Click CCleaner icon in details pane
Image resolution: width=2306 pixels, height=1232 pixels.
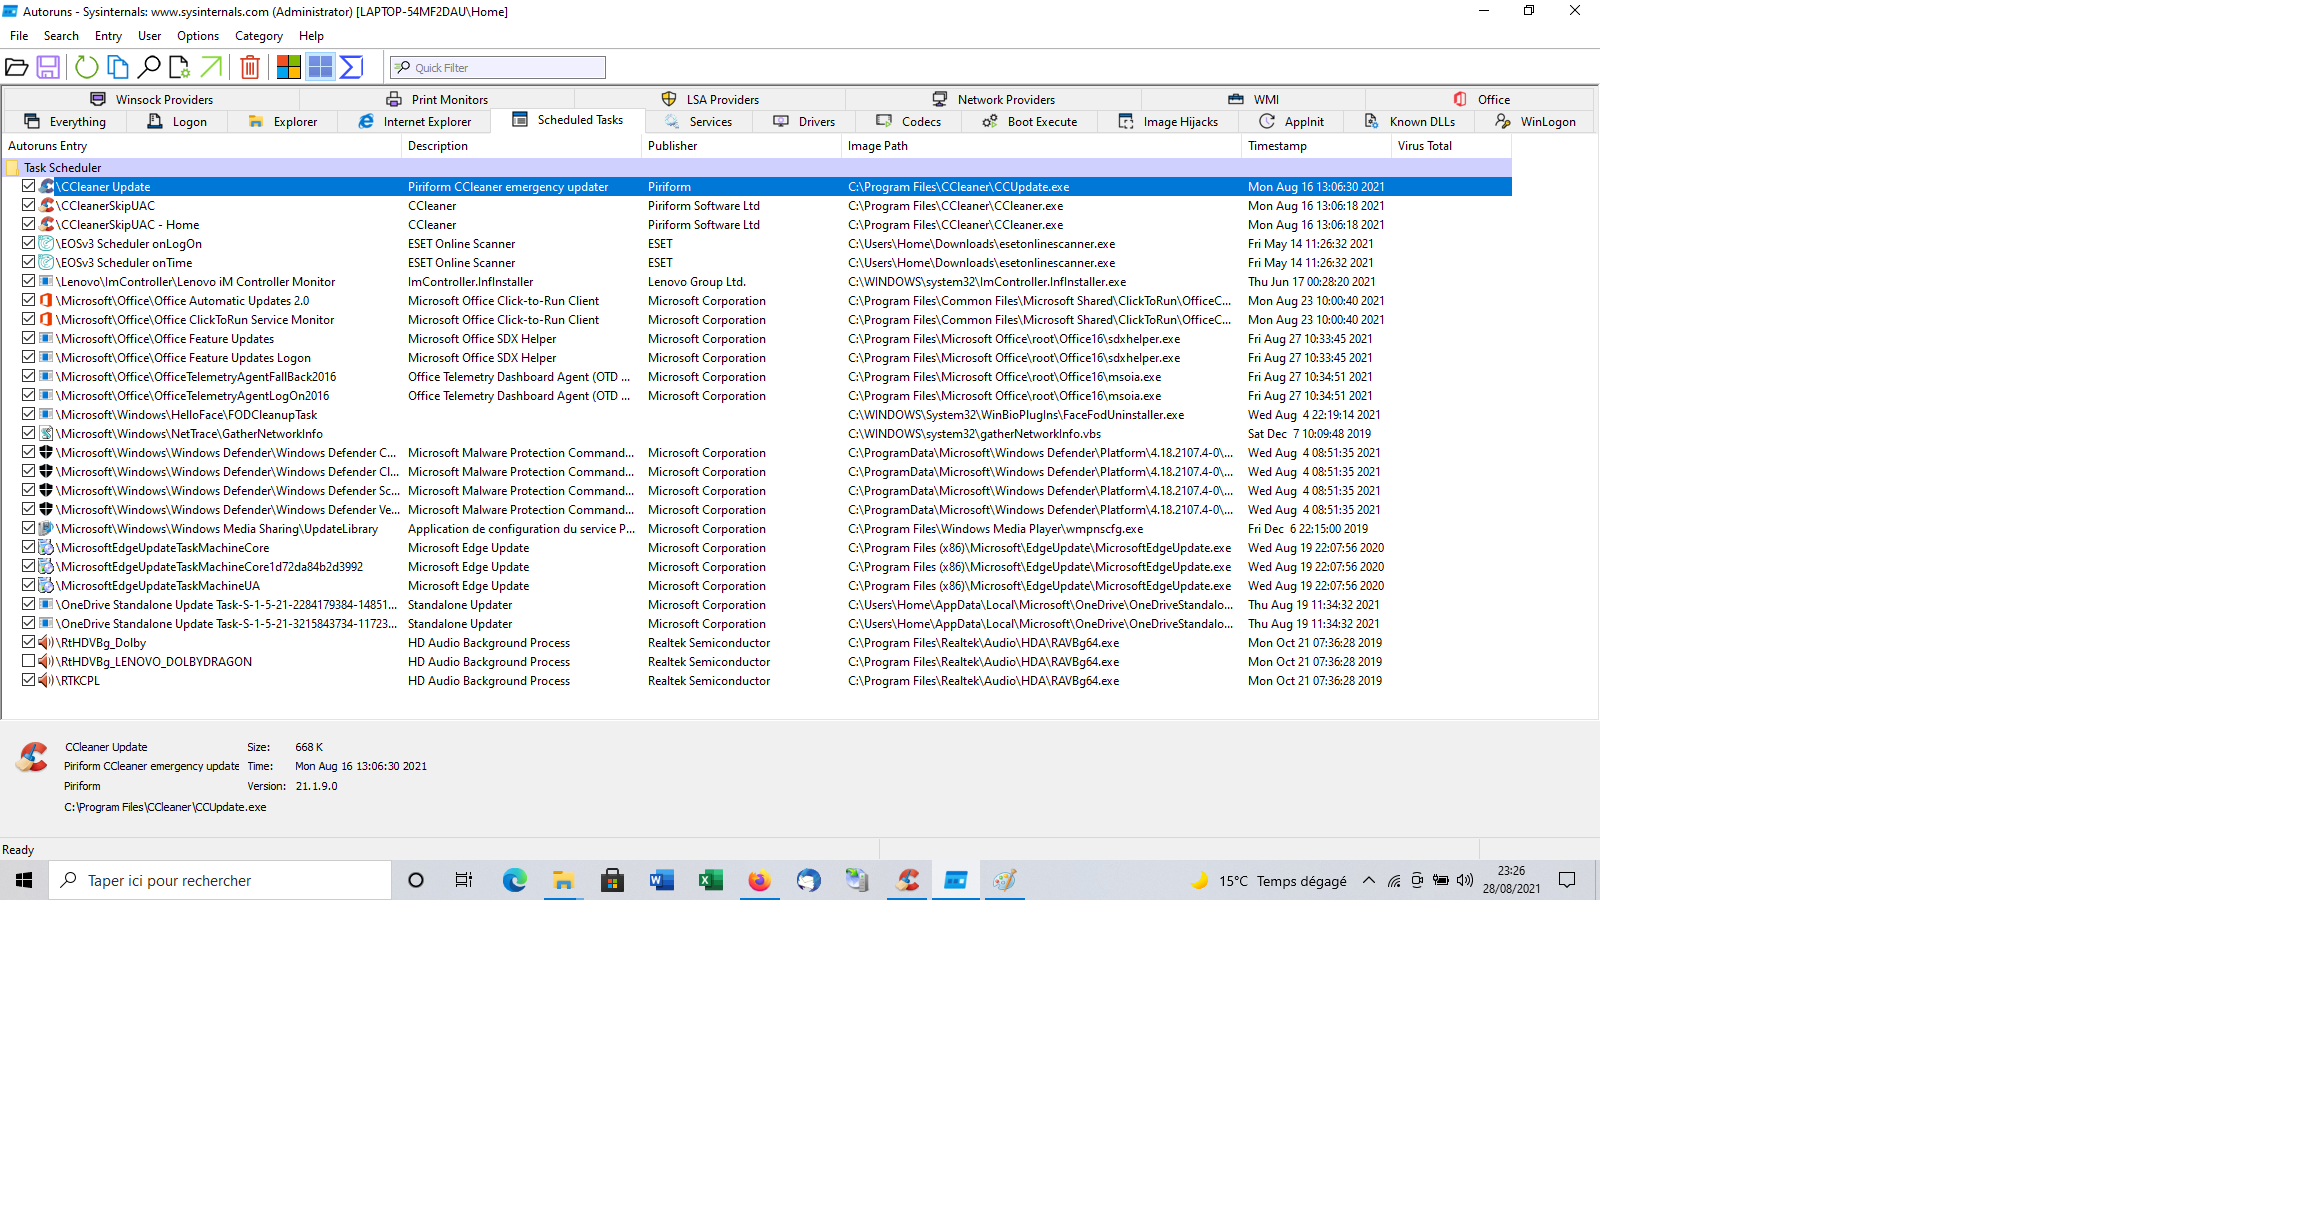point(32,757)
